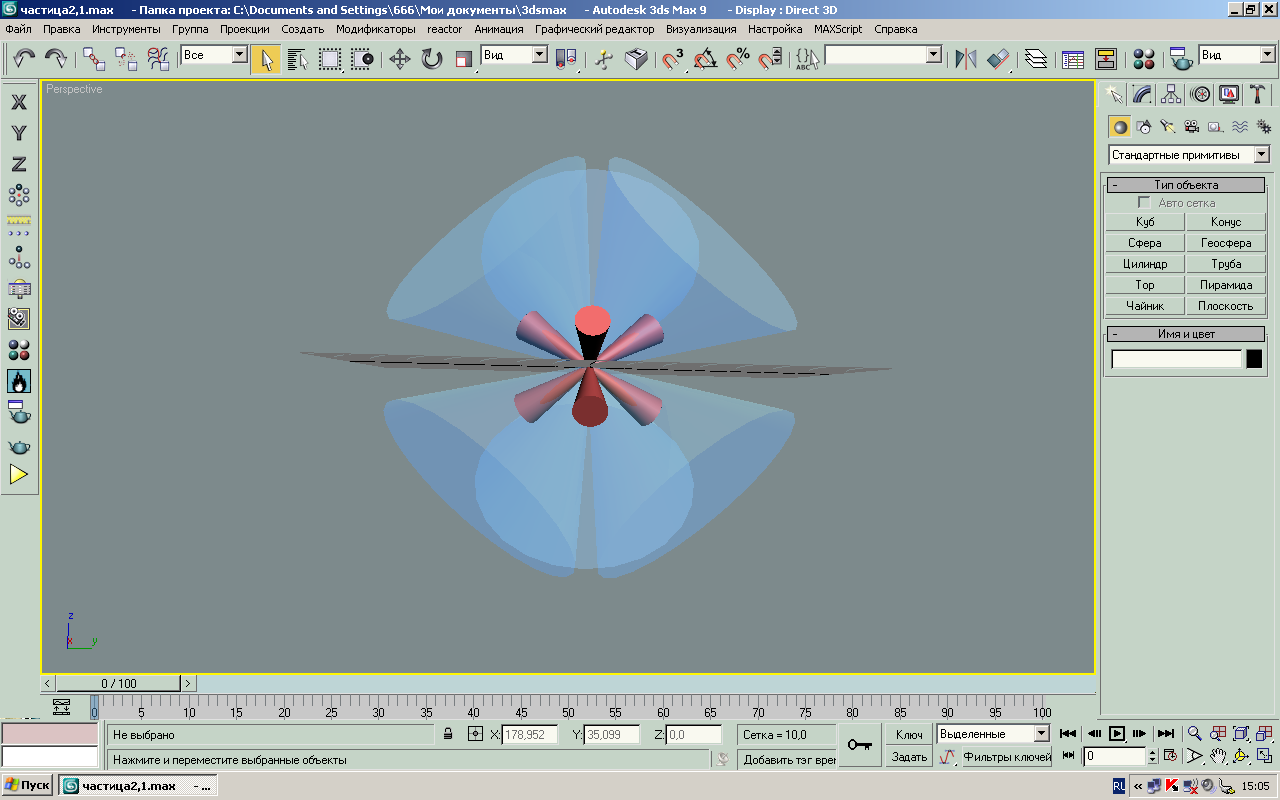Activate the Select Object arrow tool
Screen dimensions: 1280x800
[266, 59]
